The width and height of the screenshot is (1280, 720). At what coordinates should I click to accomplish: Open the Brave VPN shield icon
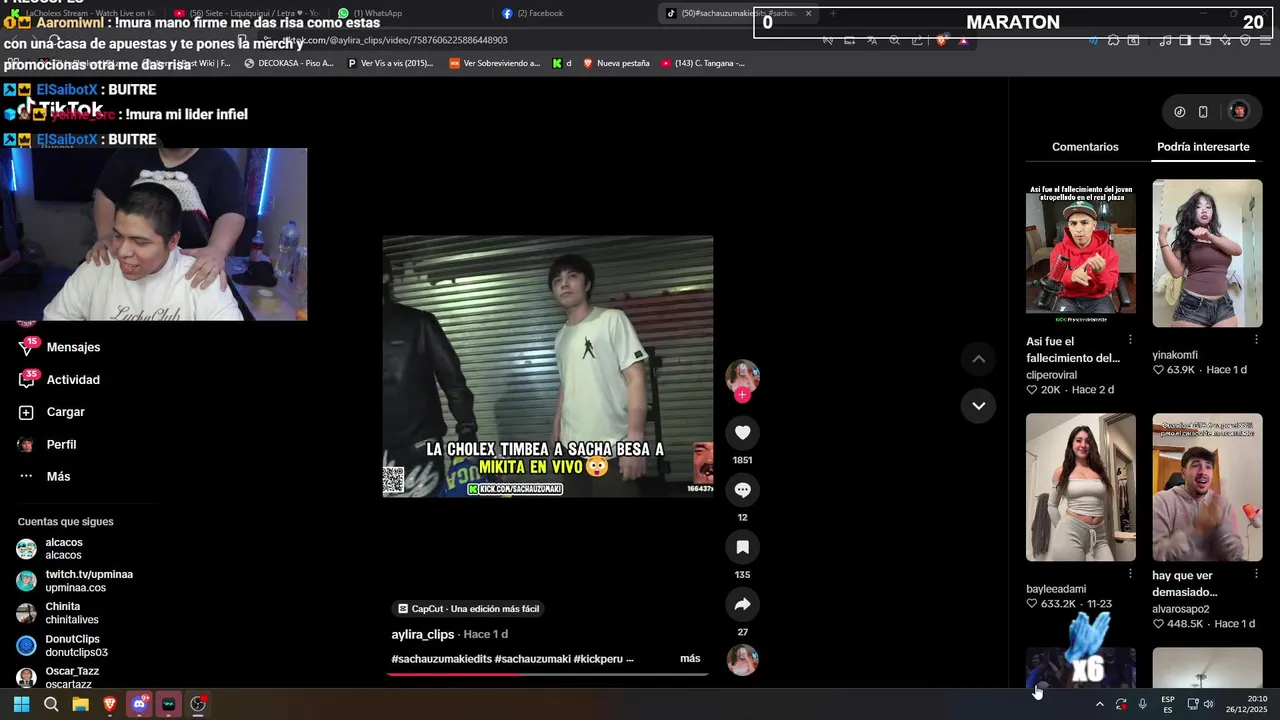[x=1245, y=40]
